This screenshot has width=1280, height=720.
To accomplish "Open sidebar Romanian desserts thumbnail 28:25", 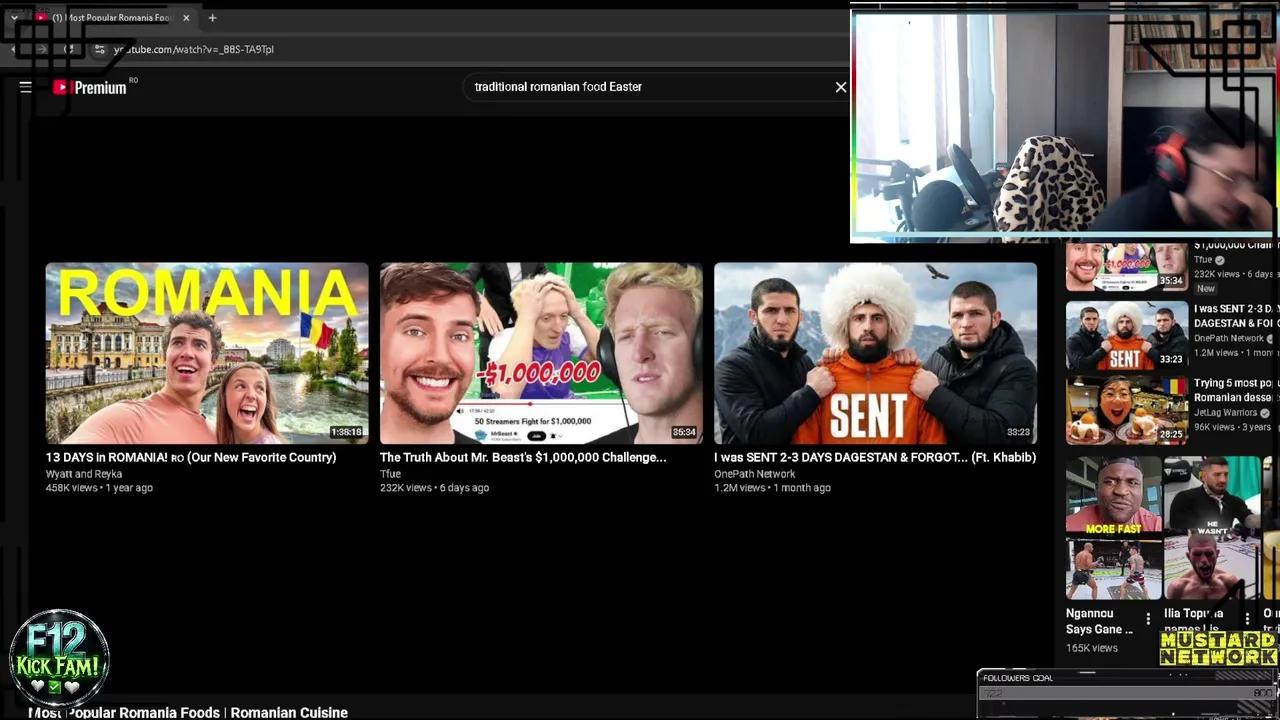I will [x=1127, y=410].
